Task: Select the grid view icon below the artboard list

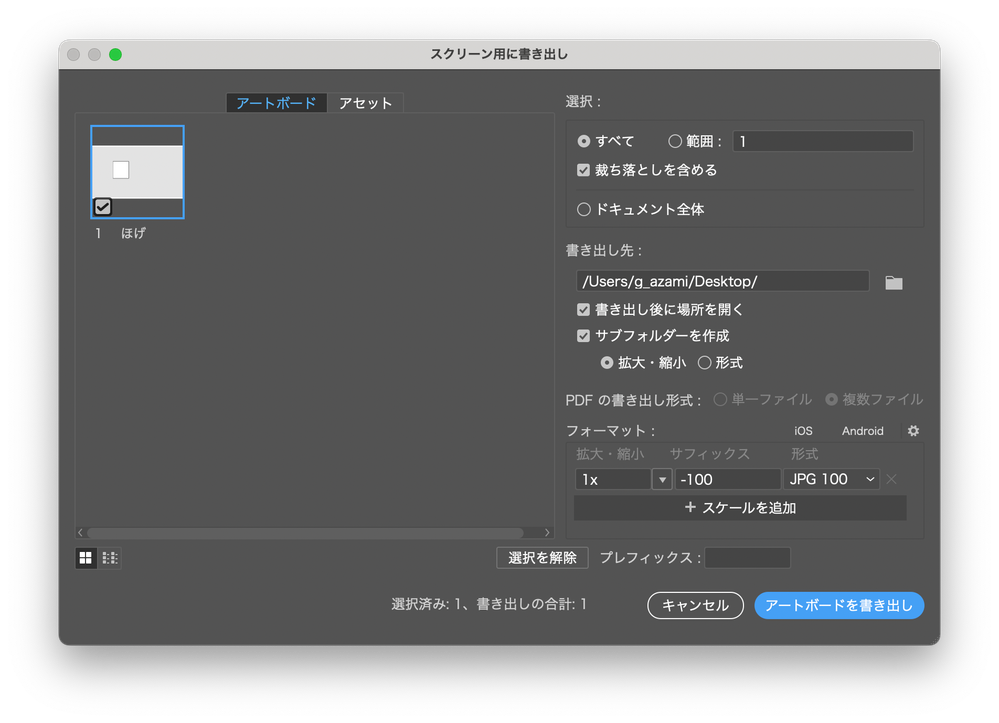Action: [x=85, y=558]
